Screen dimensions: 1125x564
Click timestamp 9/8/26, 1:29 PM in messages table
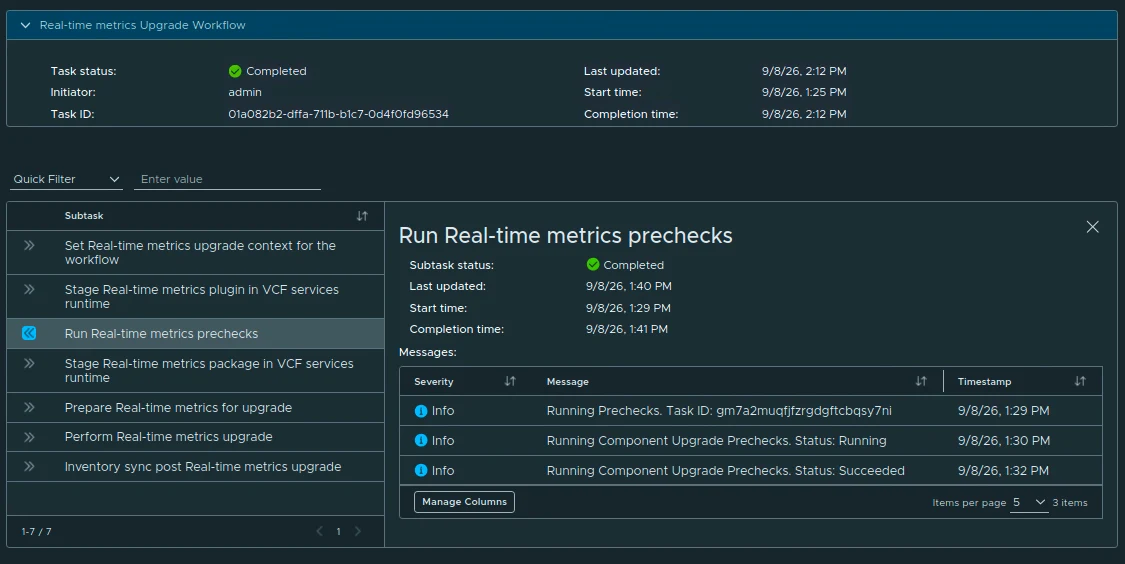click(1003, 411)
